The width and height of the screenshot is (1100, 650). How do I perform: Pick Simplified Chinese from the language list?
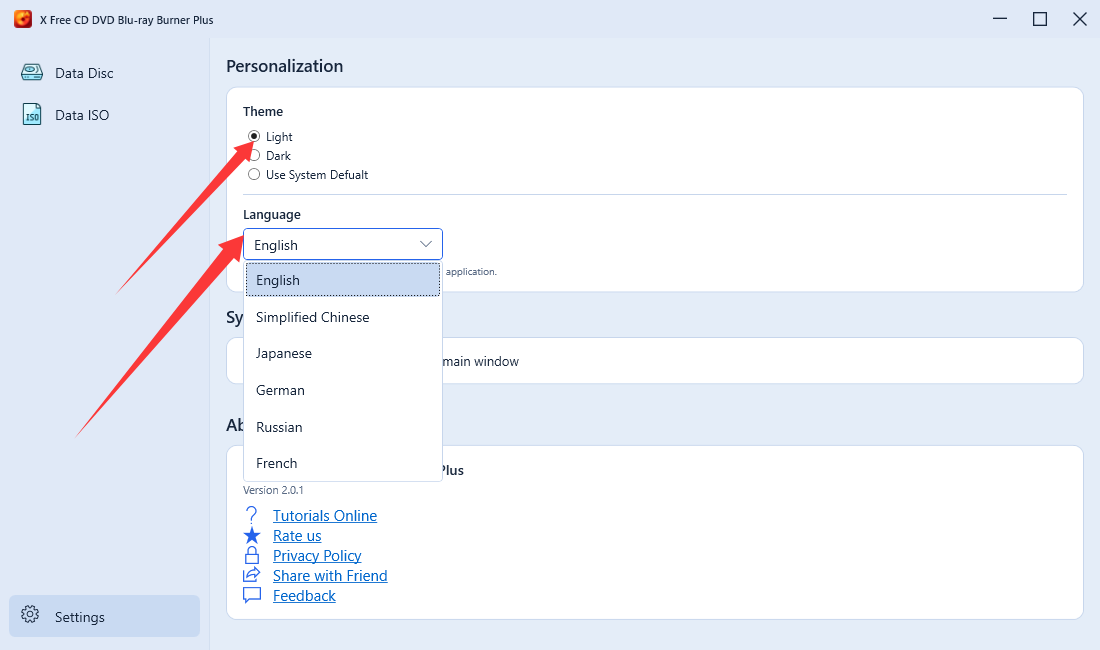[x=342, y=317]
